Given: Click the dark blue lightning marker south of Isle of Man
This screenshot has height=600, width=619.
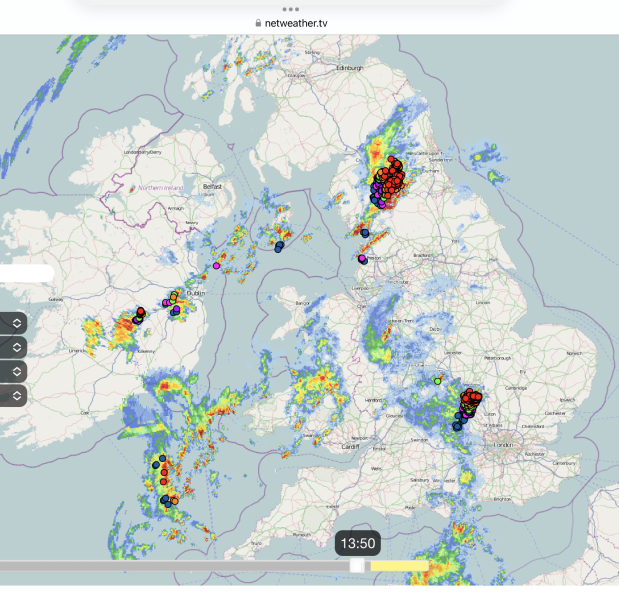Looking at the screenshot, I should [x=279, y=247].
